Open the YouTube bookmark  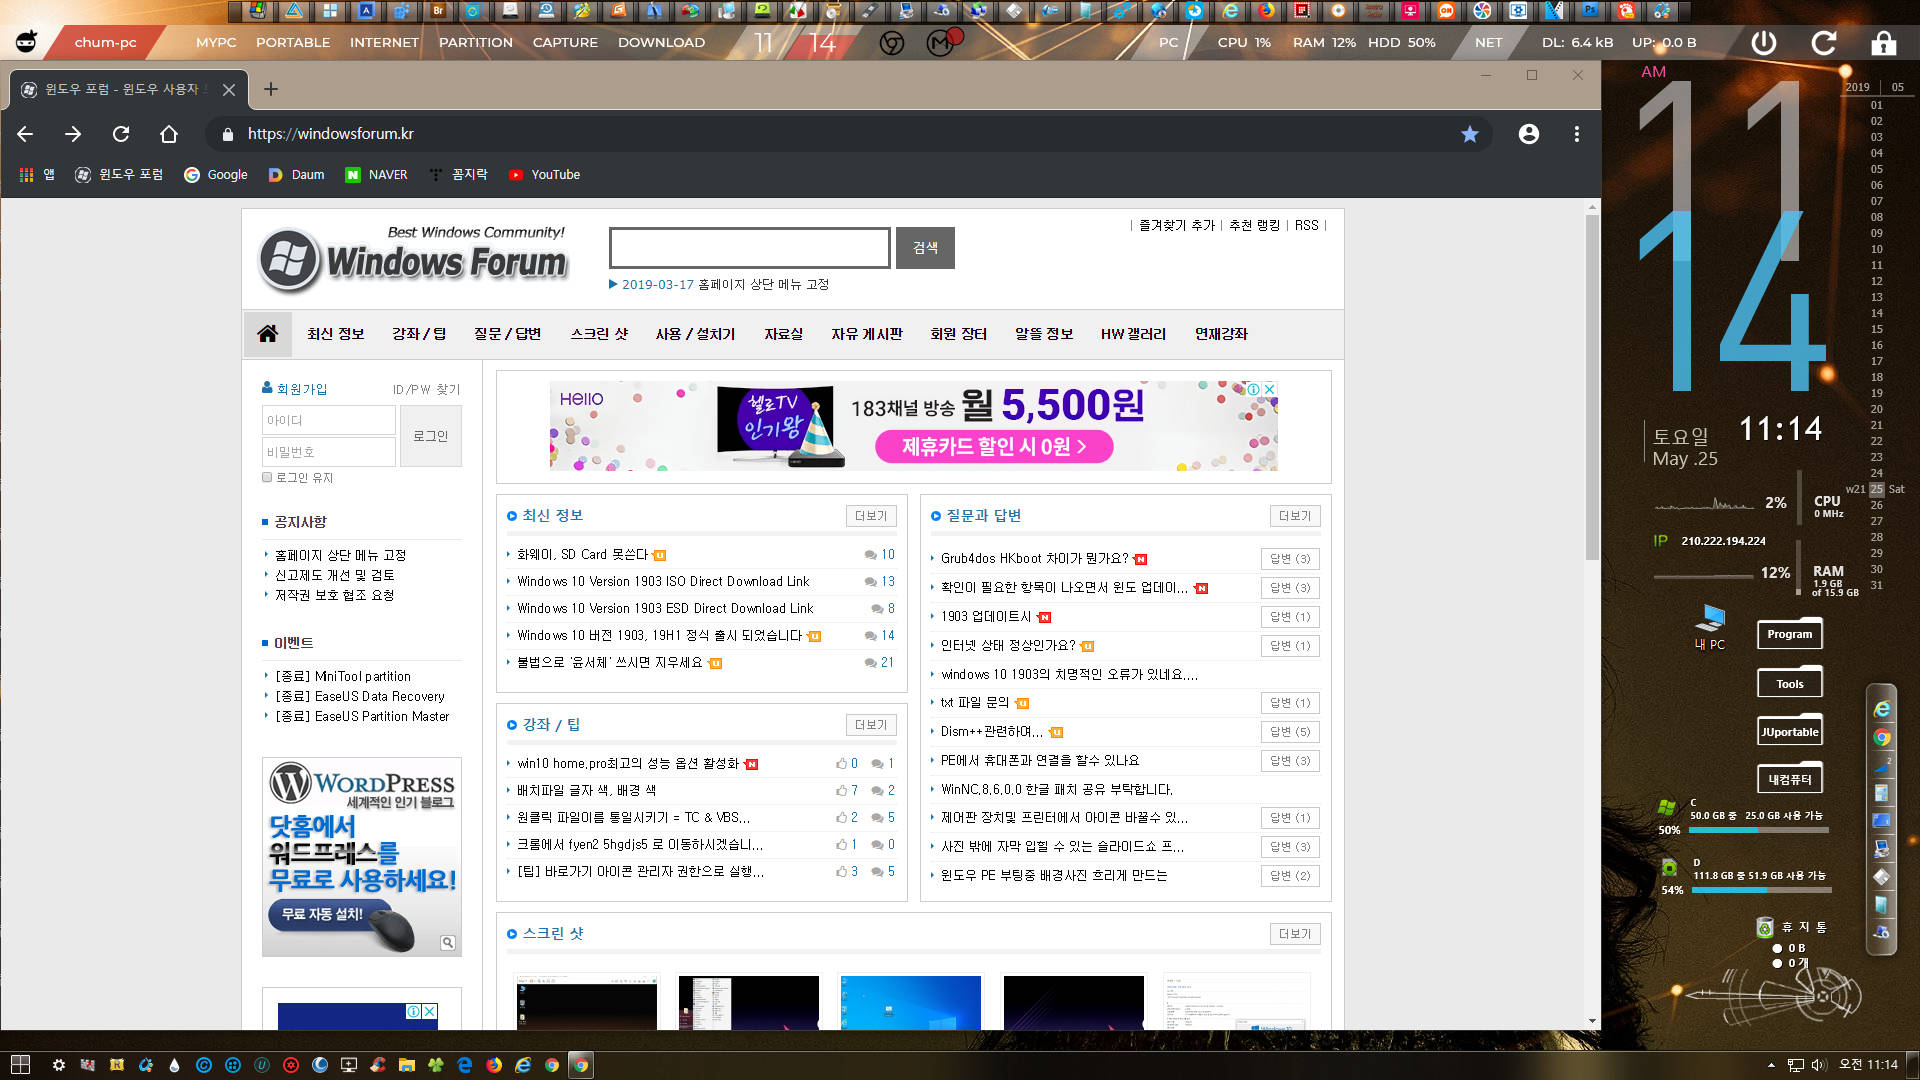pyautogui.click(x=545, y=174)
